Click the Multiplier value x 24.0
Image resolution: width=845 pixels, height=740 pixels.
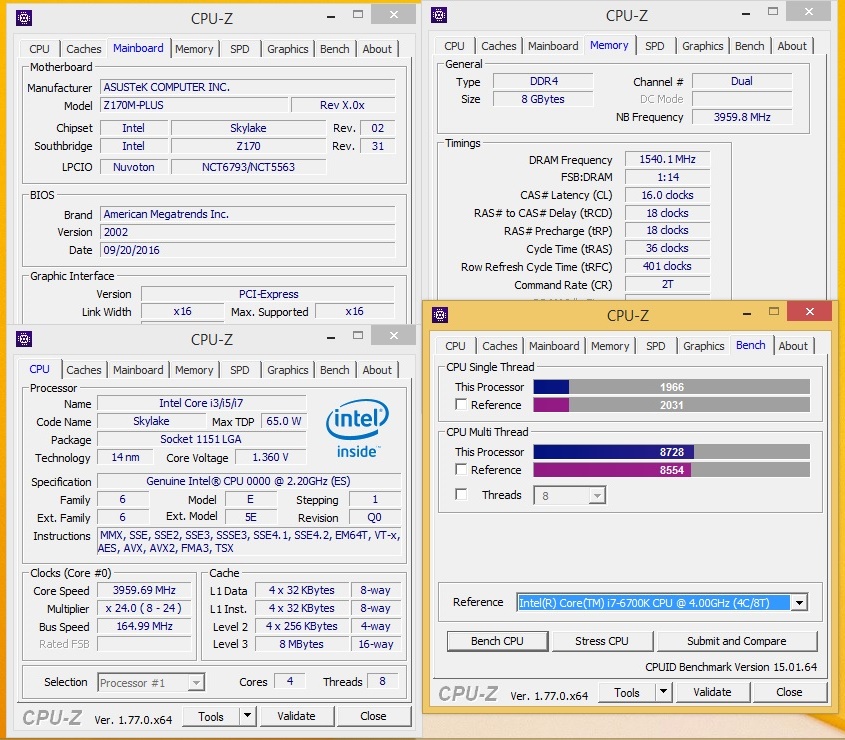[x=144, y=608]
